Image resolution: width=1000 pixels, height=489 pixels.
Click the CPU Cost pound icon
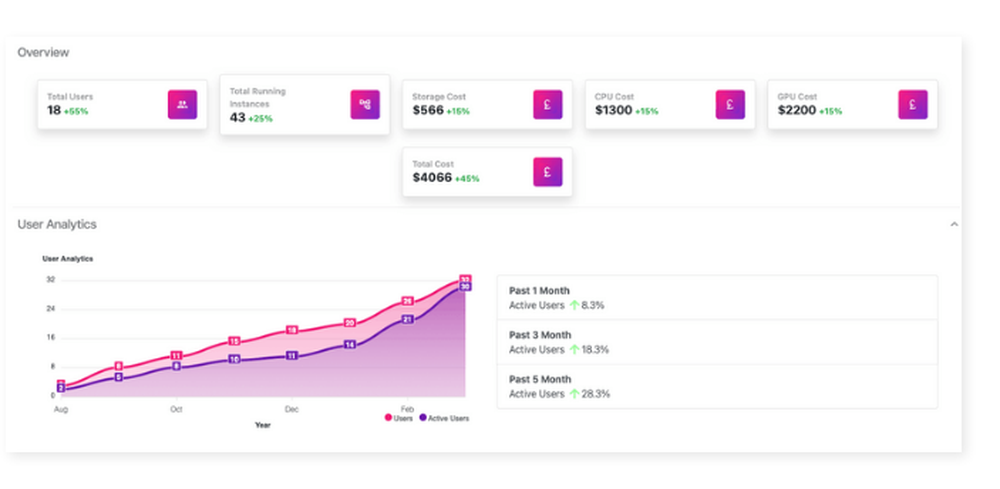tap(730, 105)
